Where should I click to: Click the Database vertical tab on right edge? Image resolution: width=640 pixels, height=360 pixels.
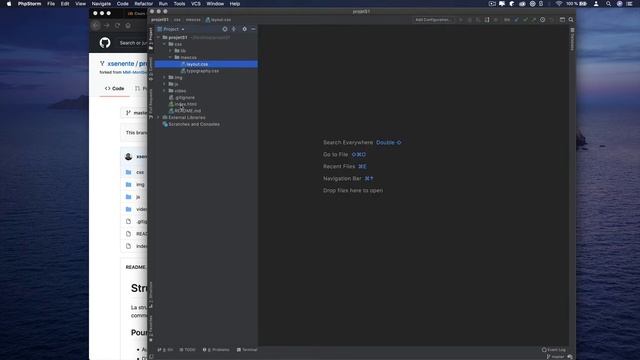pyautogui.click(x=572, y=40)
